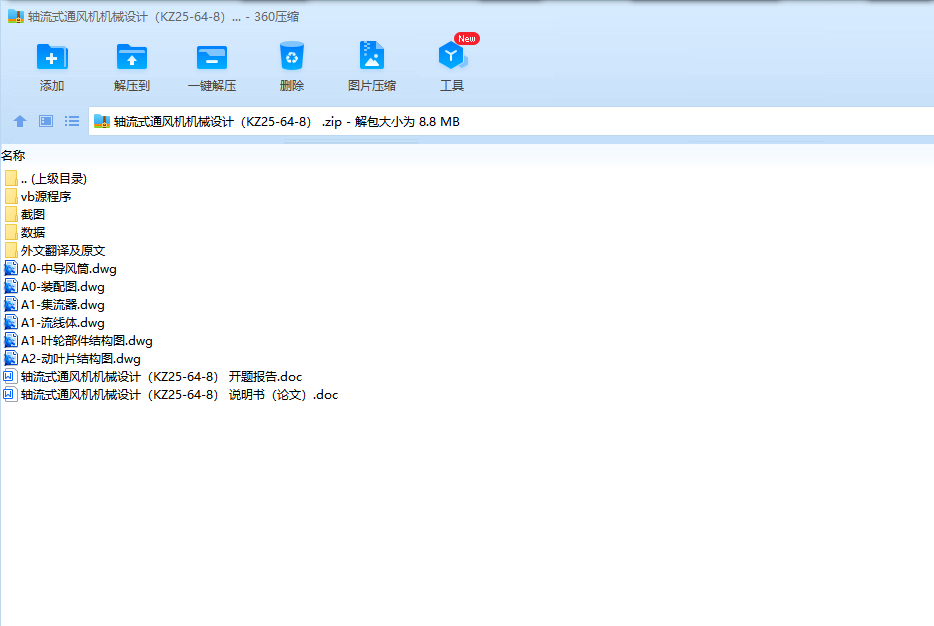Click the folder icon beside vb源程序

tap(11, 197)
